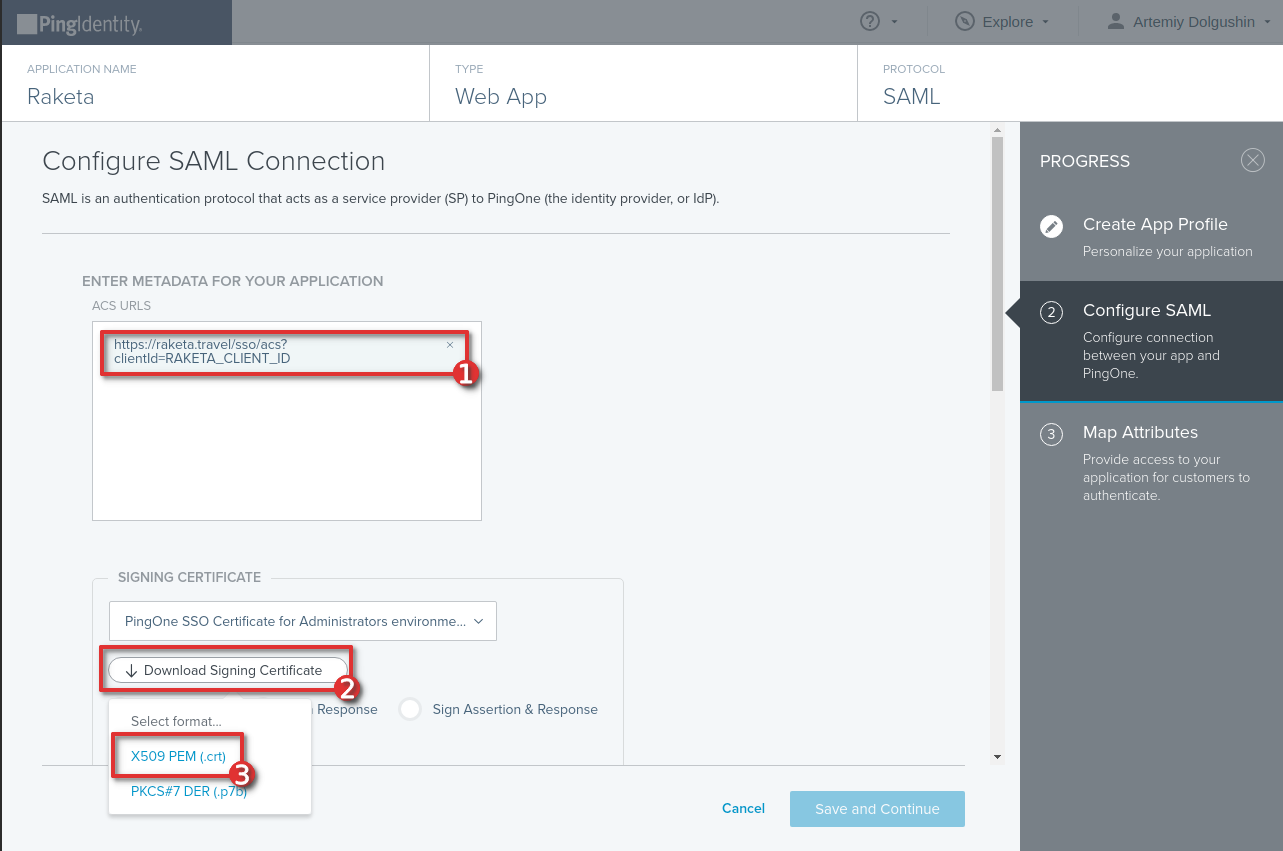Click the Raketa application name

tap(61, 97)
